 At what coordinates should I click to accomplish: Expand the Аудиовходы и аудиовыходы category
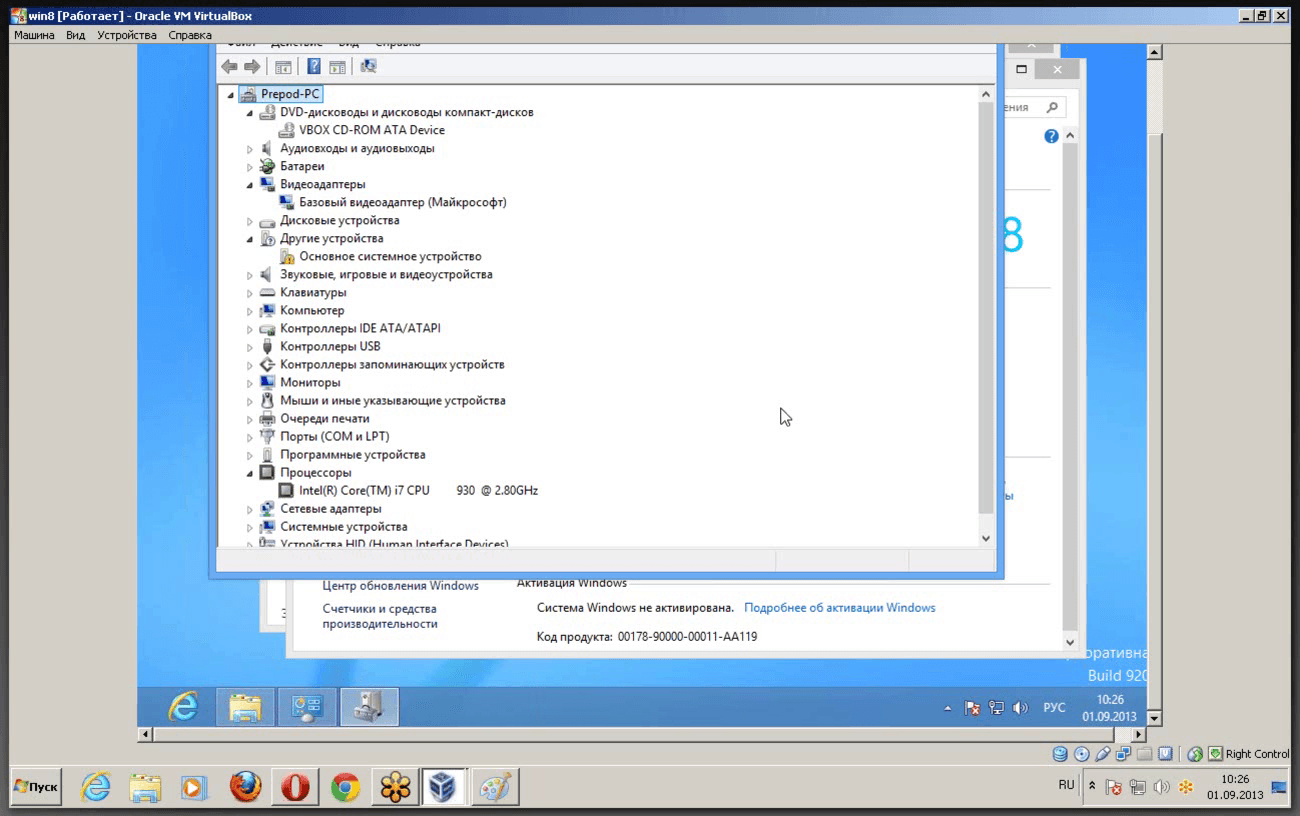[x=250, y=149]
